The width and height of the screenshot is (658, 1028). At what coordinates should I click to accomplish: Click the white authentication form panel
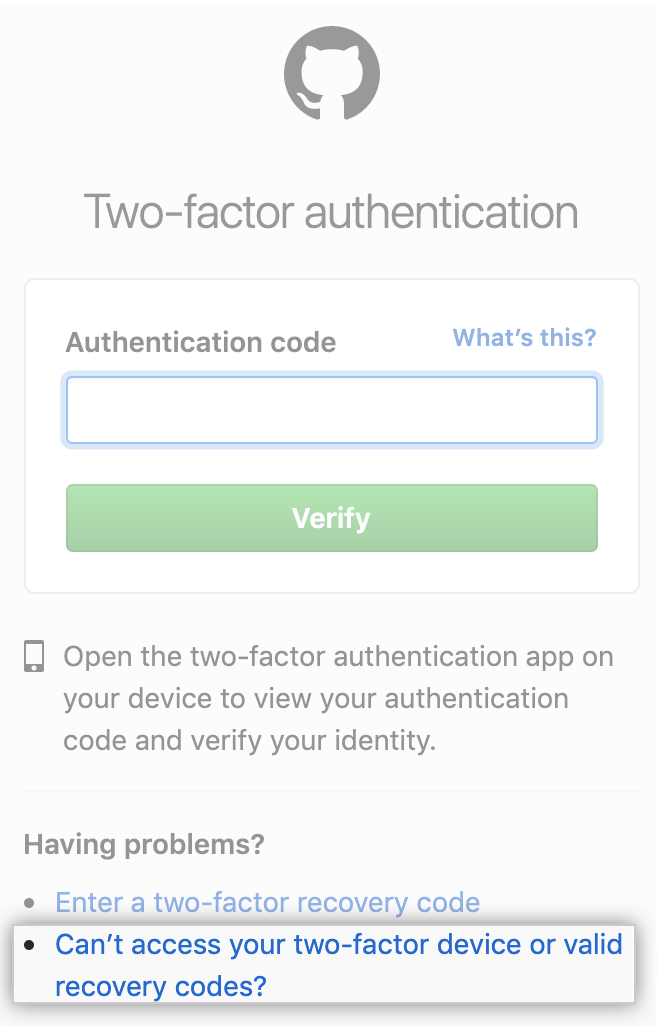pyautogui.click(x=332, y=436)
